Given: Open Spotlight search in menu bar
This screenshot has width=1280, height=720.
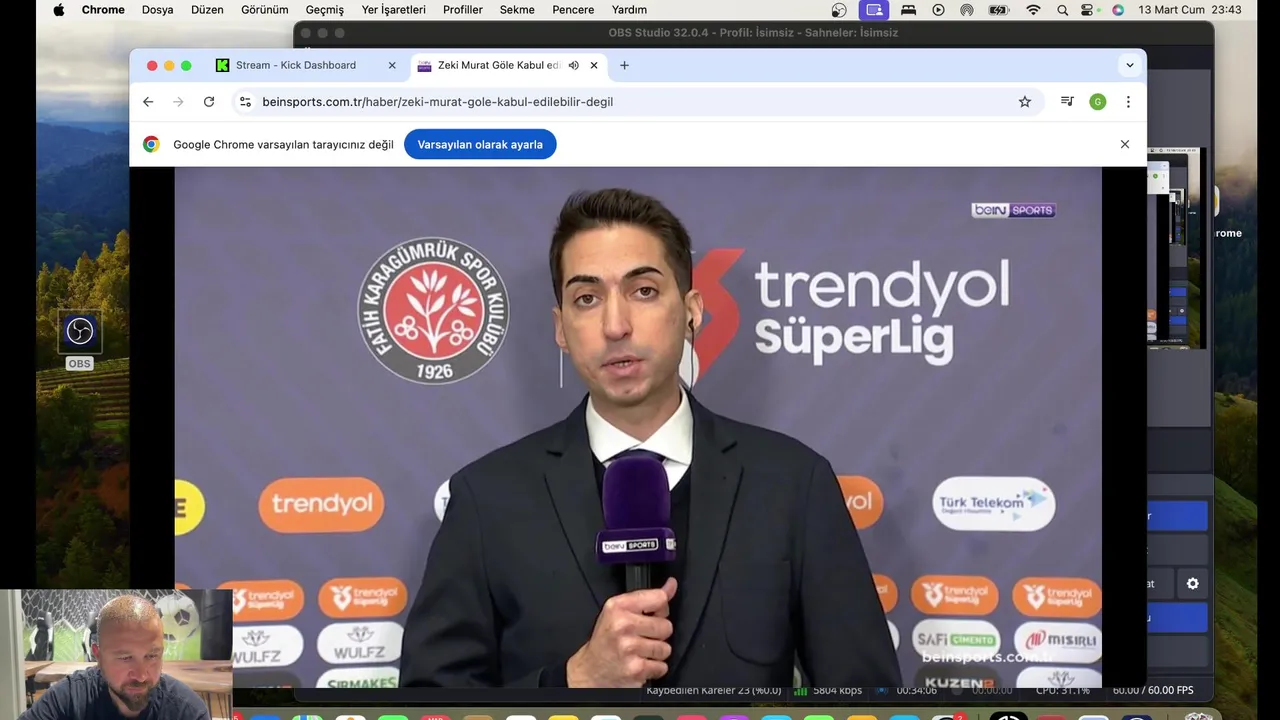Looking at the screenshot, I should click(1062, 10).
